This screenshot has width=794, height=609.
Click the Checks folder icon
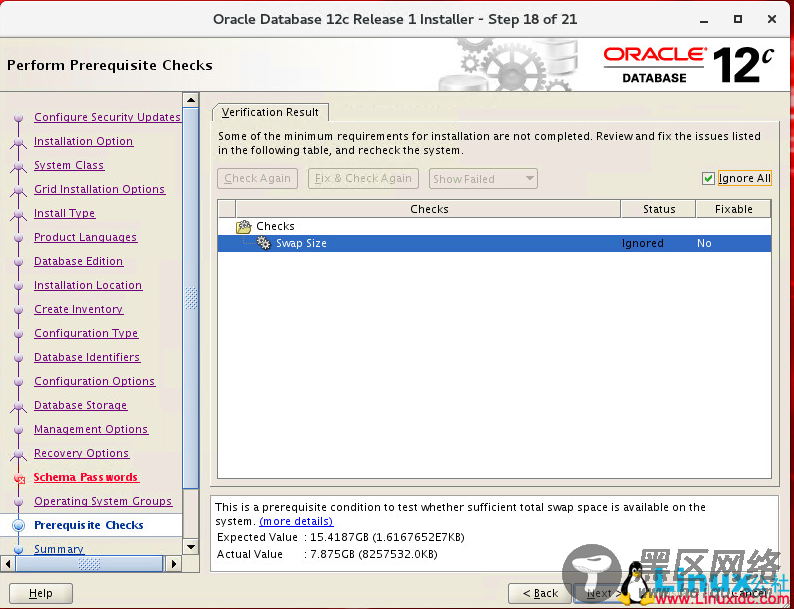[244, 226]
